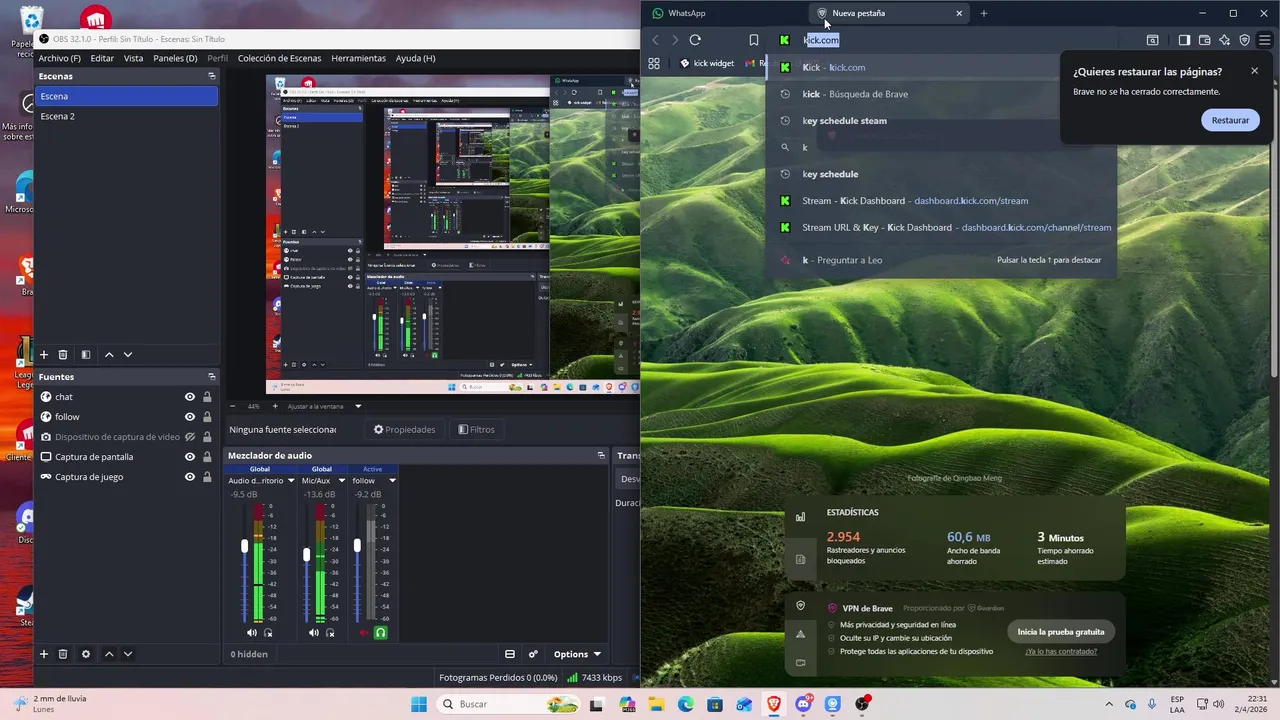This screenshot has height=720, width=1280.
Task: Hide Captura de juego source
Action: [189, 477]
